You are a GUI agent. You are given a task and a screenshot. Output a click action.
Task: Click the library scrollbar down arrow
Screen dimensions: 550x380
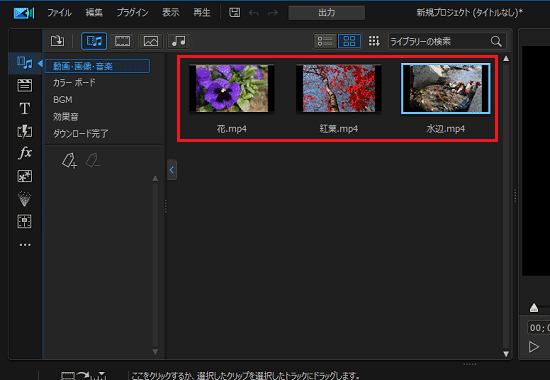click(506, 354)
